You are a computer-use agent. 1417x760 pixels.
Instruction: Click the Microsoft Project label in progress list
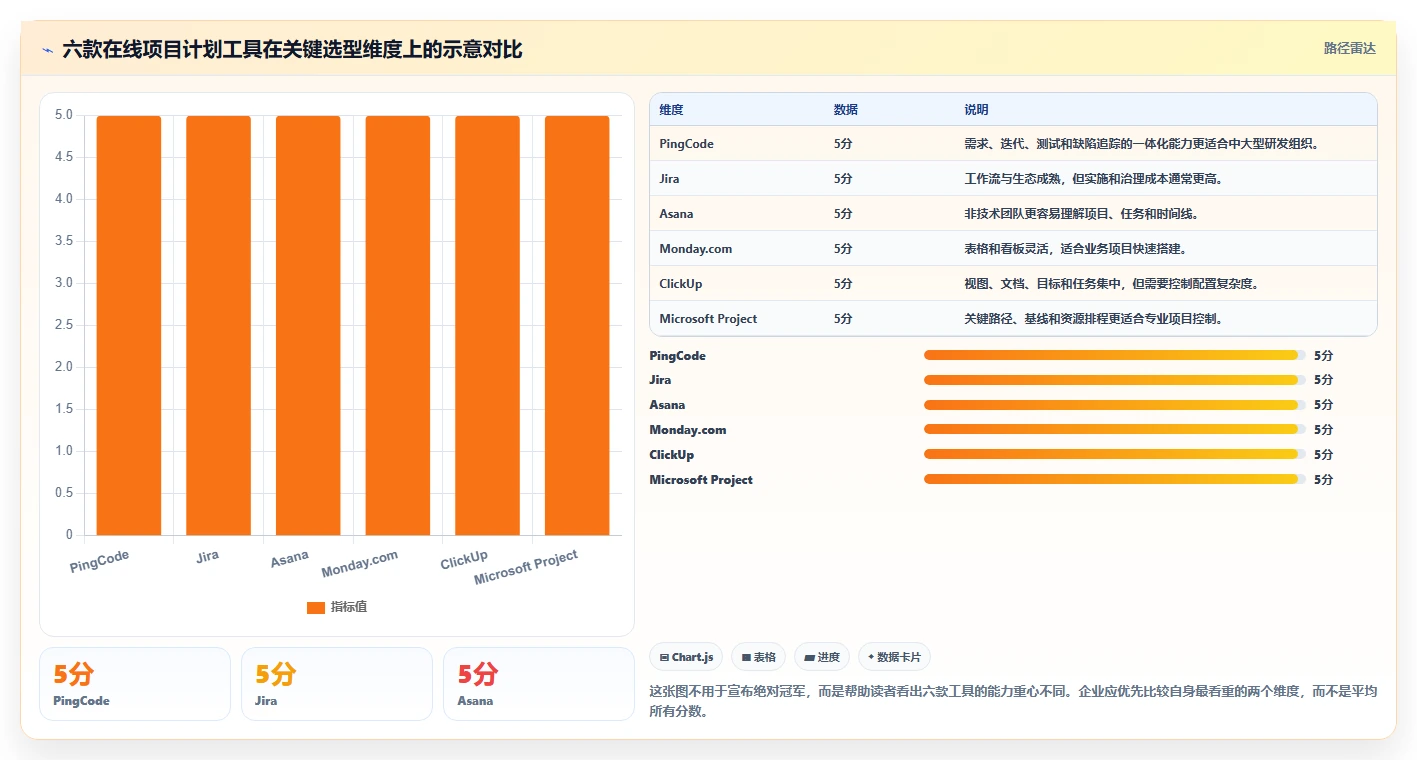tap(701, 480)
